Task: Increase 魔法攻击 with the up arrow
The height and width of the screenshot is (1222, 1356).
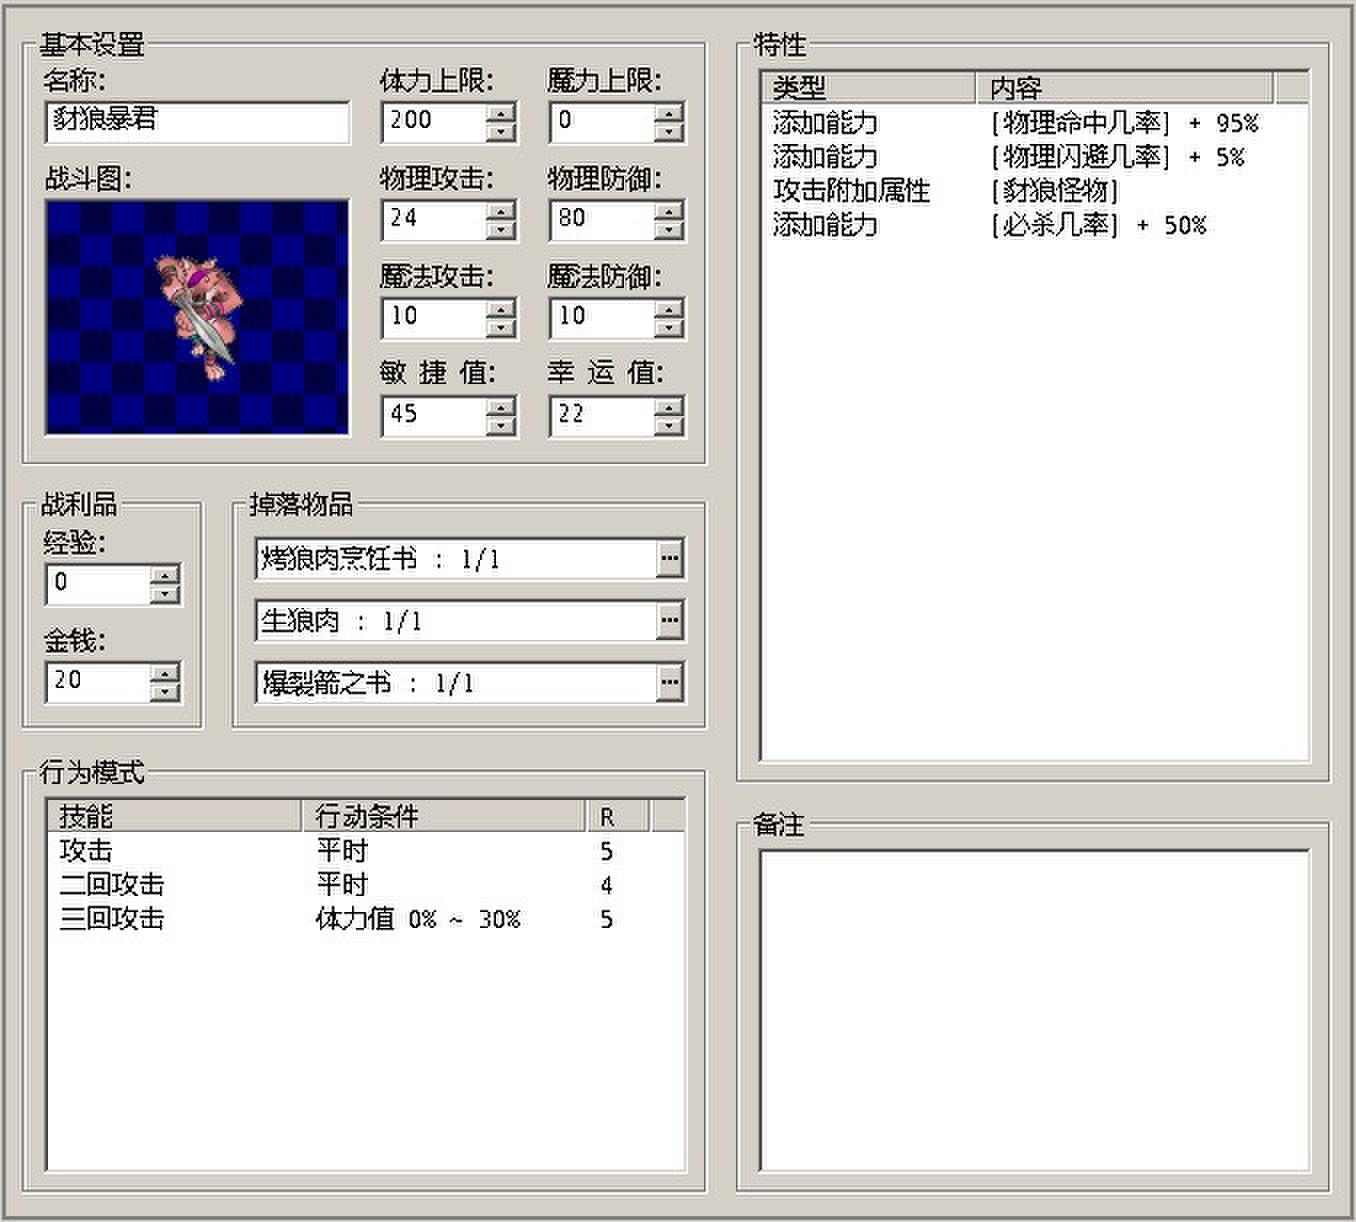Action: [501, 308]
